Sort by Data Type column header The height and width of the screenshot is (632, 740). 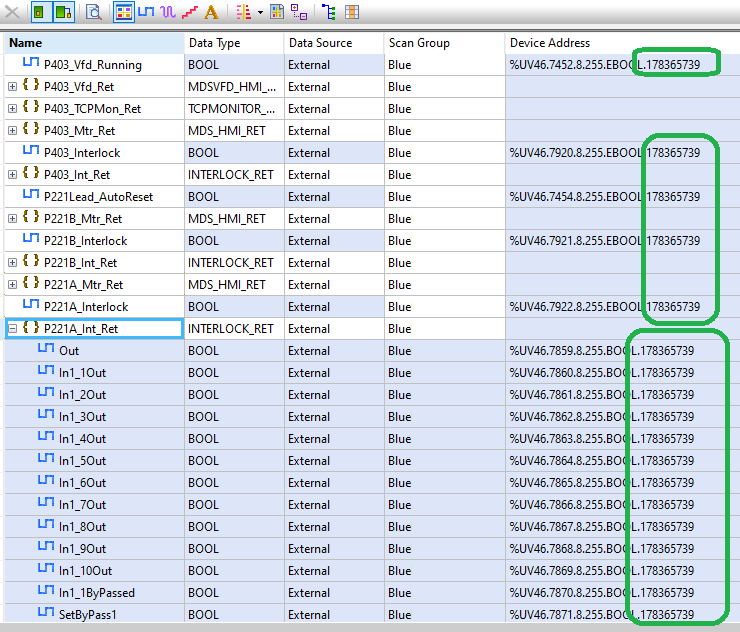pyautogui.click(x=234, y=43)
